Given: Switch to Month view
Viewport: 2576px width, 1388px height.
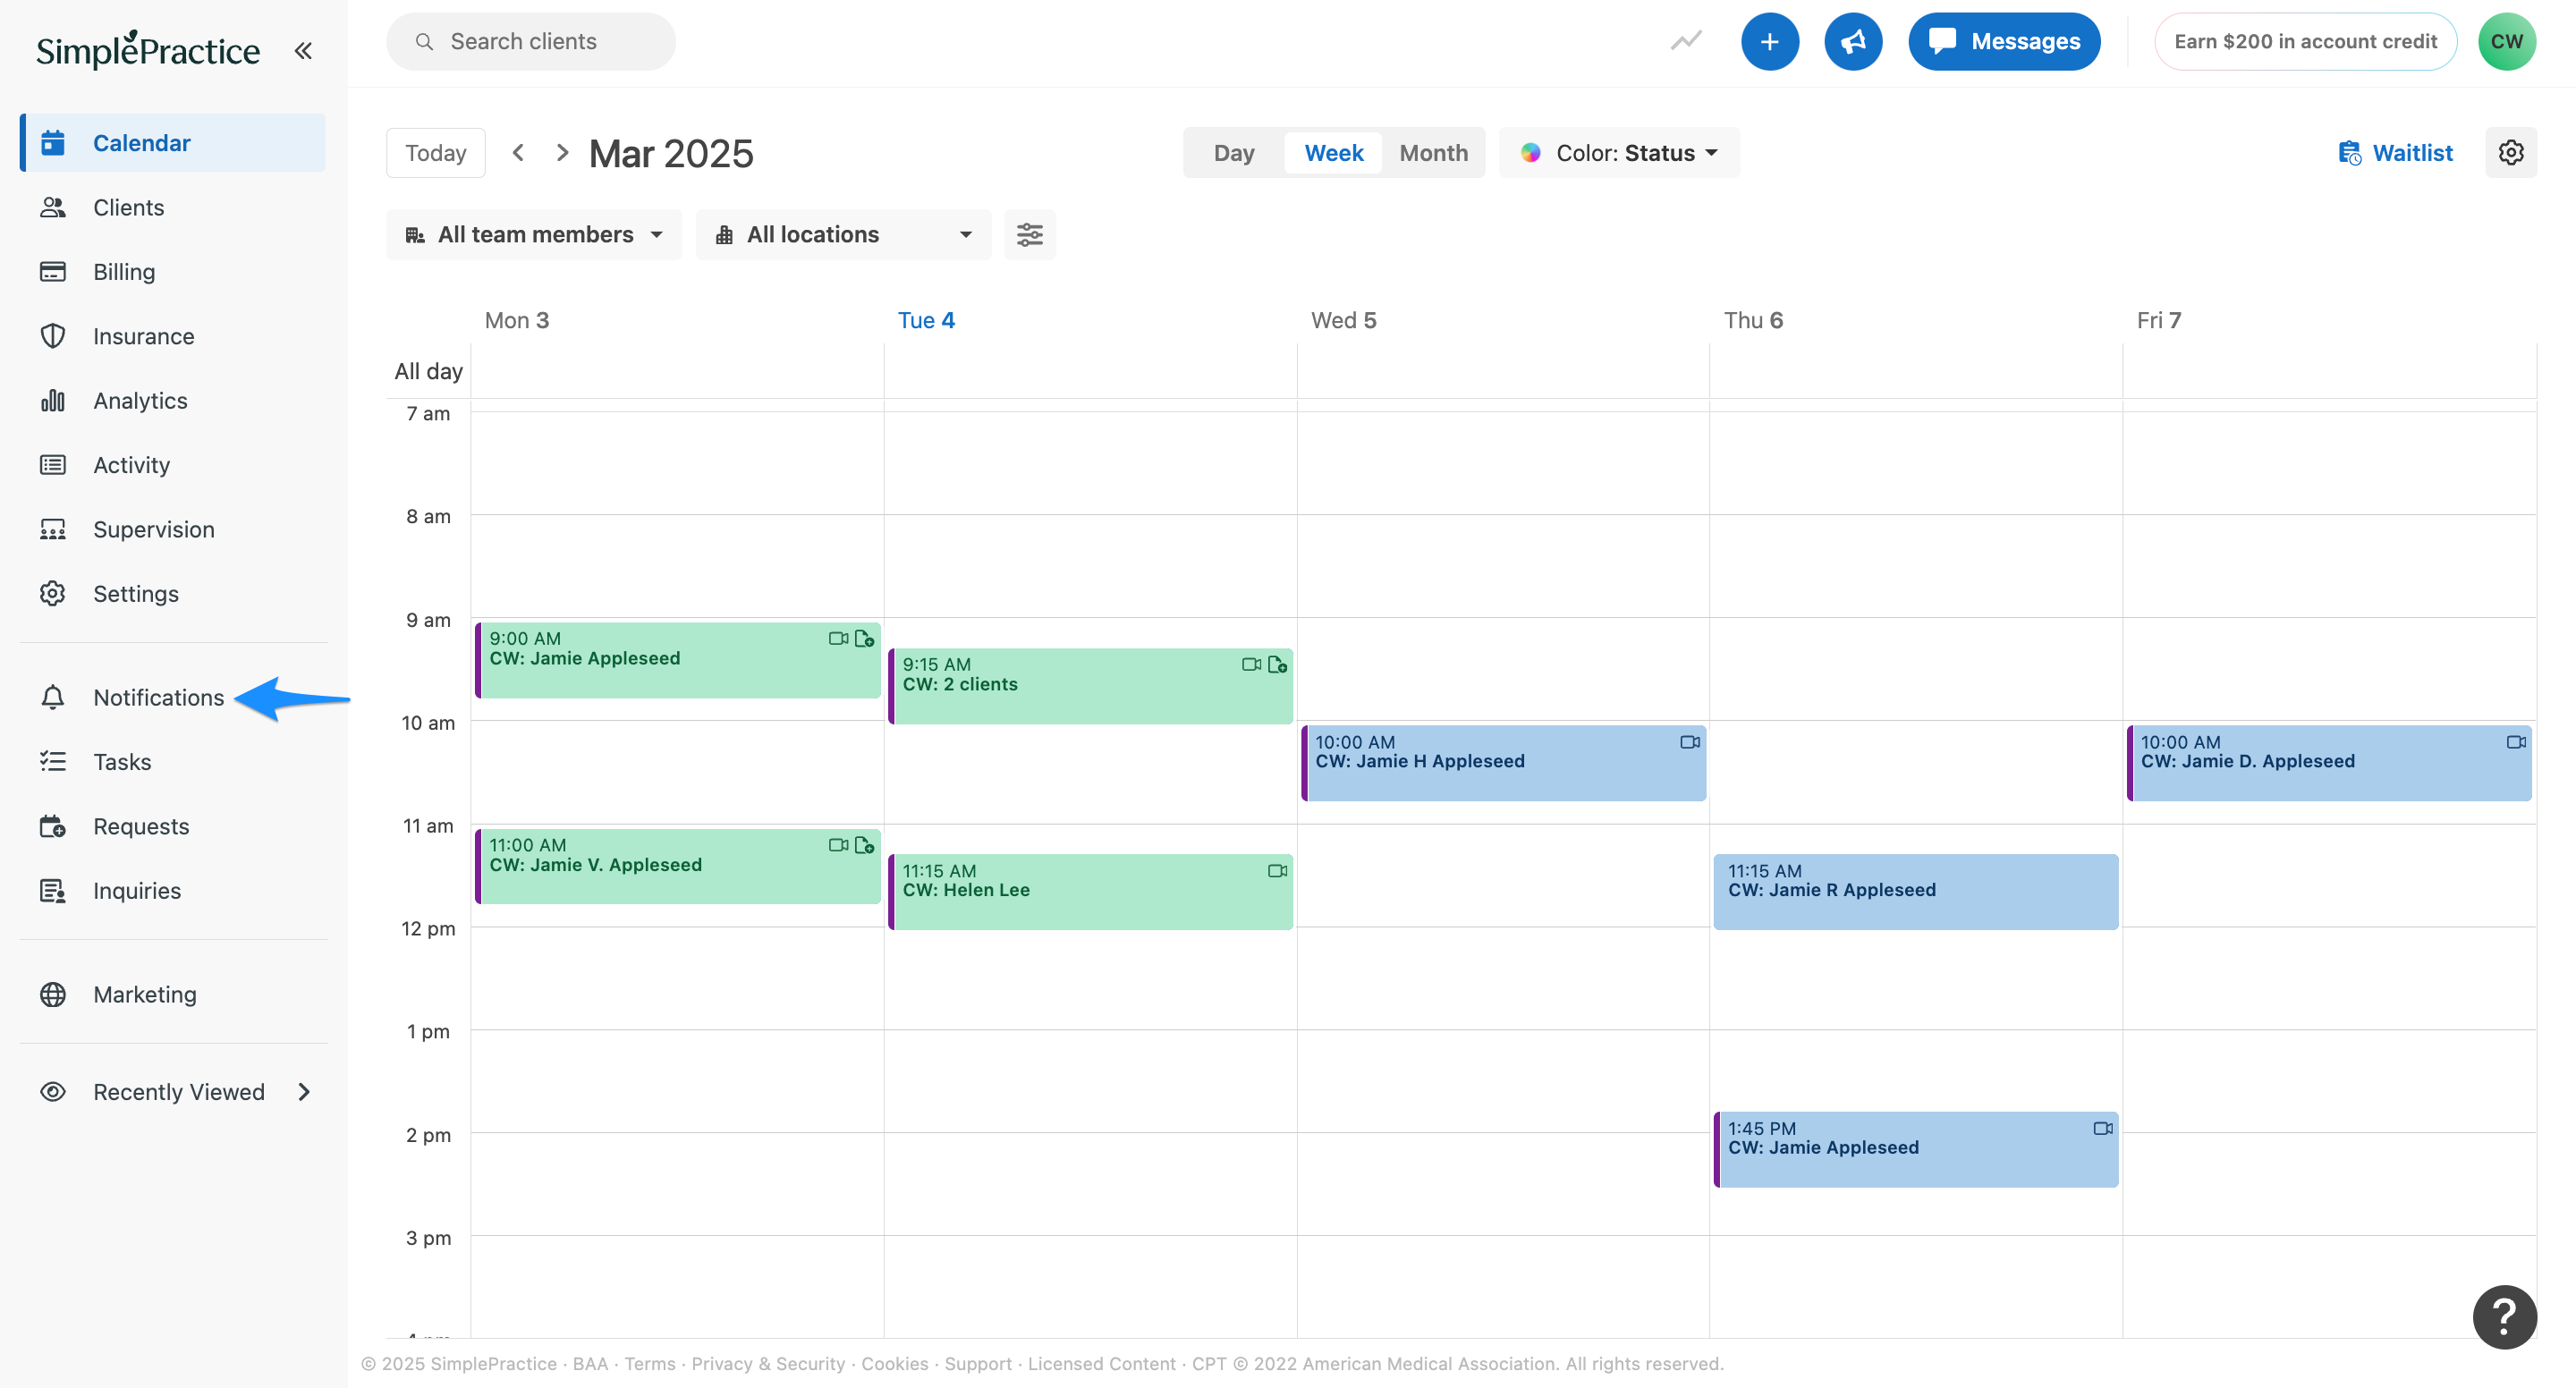Looking at the screenshot, I should pos(1434,153).
